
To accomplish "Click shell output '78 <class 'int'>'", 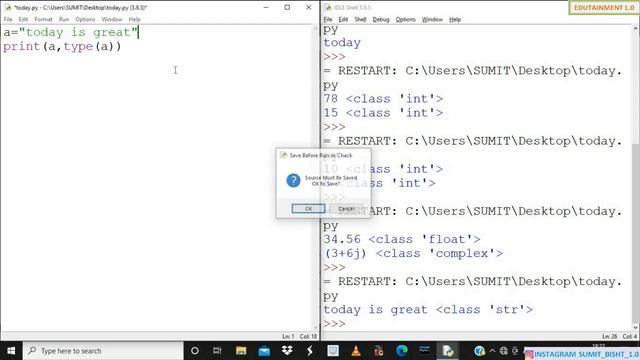I will pos(383,99).
